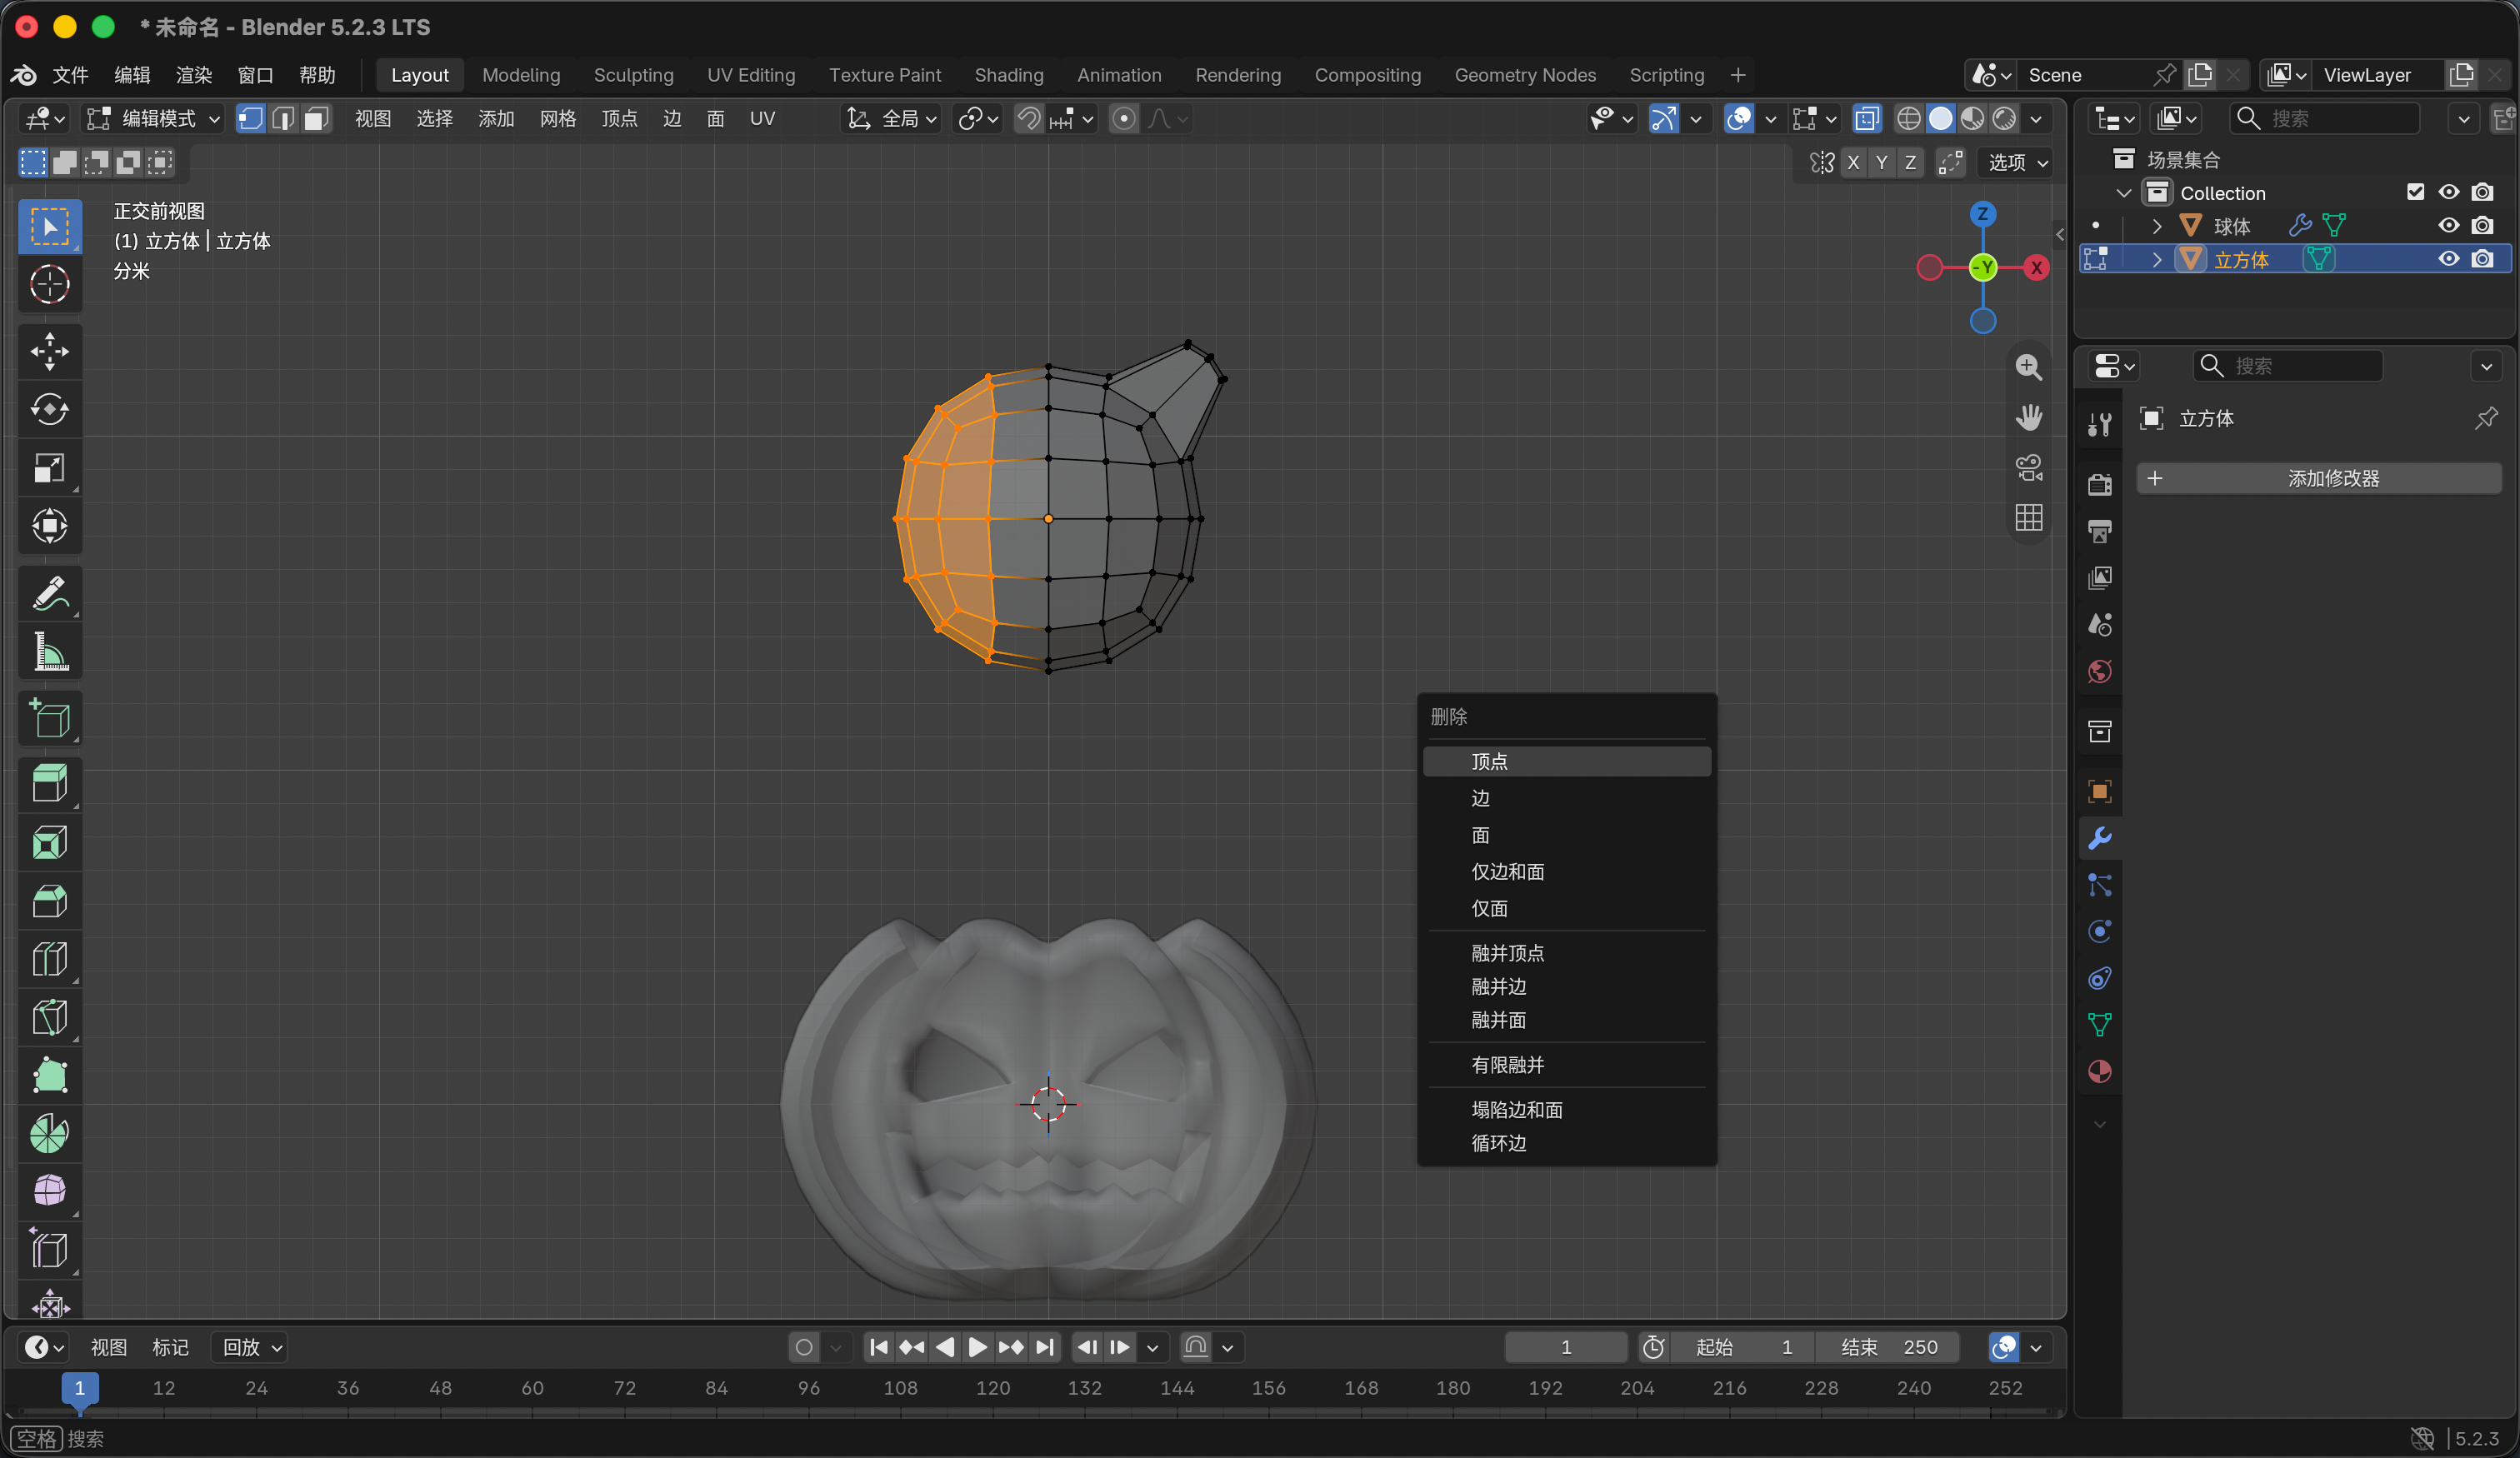Open the Object Data properties tab icon
The image size is (2520, 1458).
[2100, 1025]
